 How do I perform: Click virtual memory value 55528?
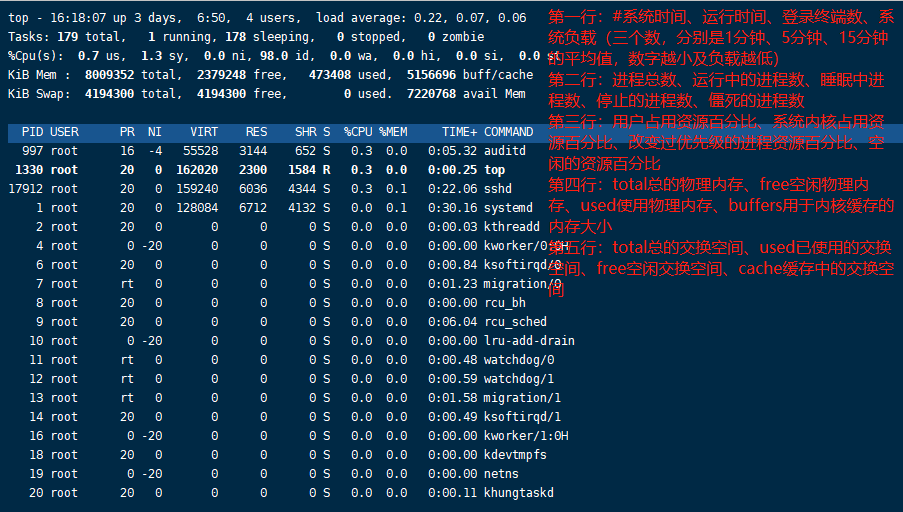click(200, 151)
